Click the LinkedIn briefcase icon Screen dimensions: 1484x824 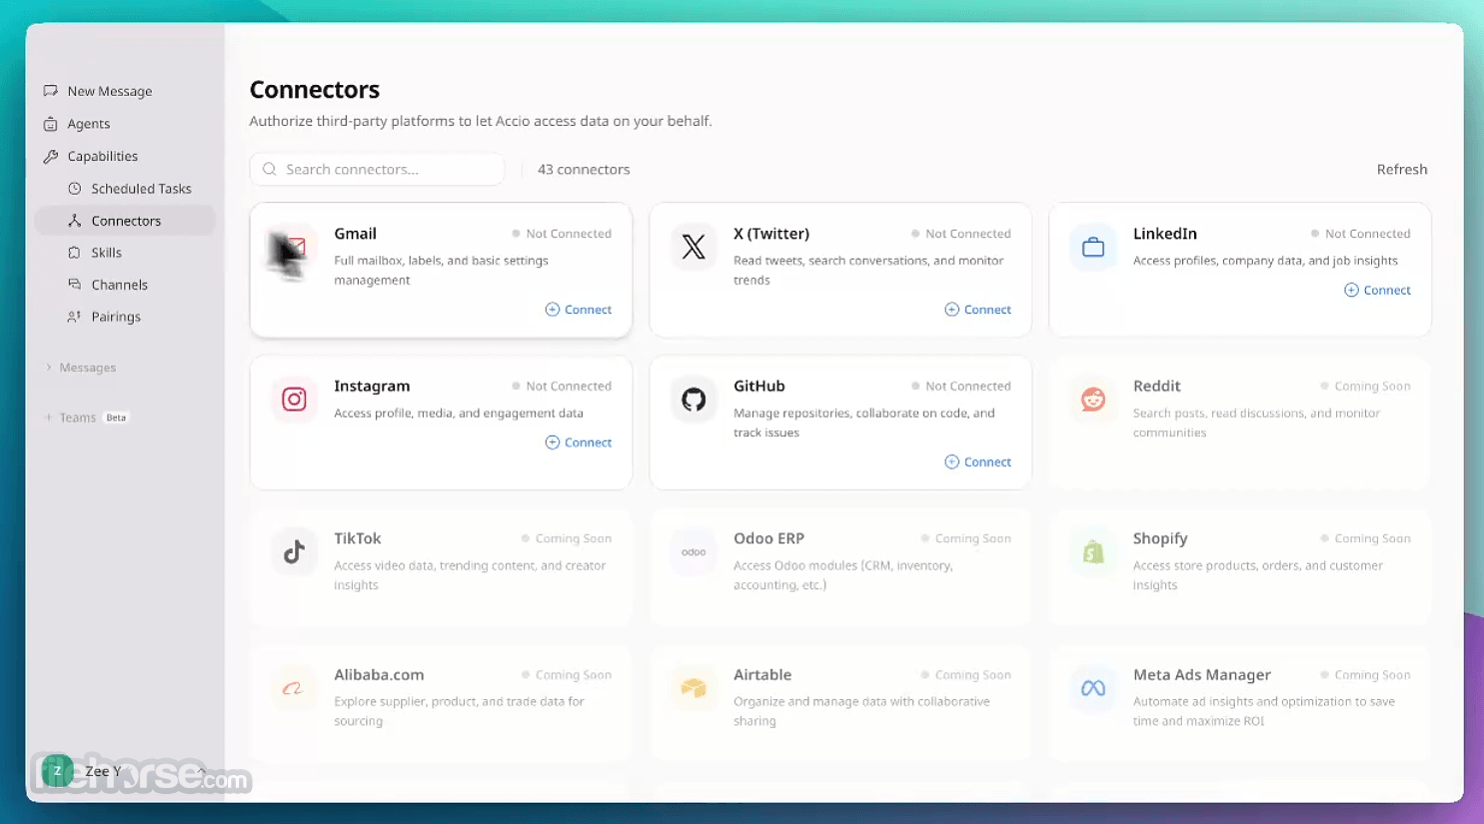[x=1093, y=247]
